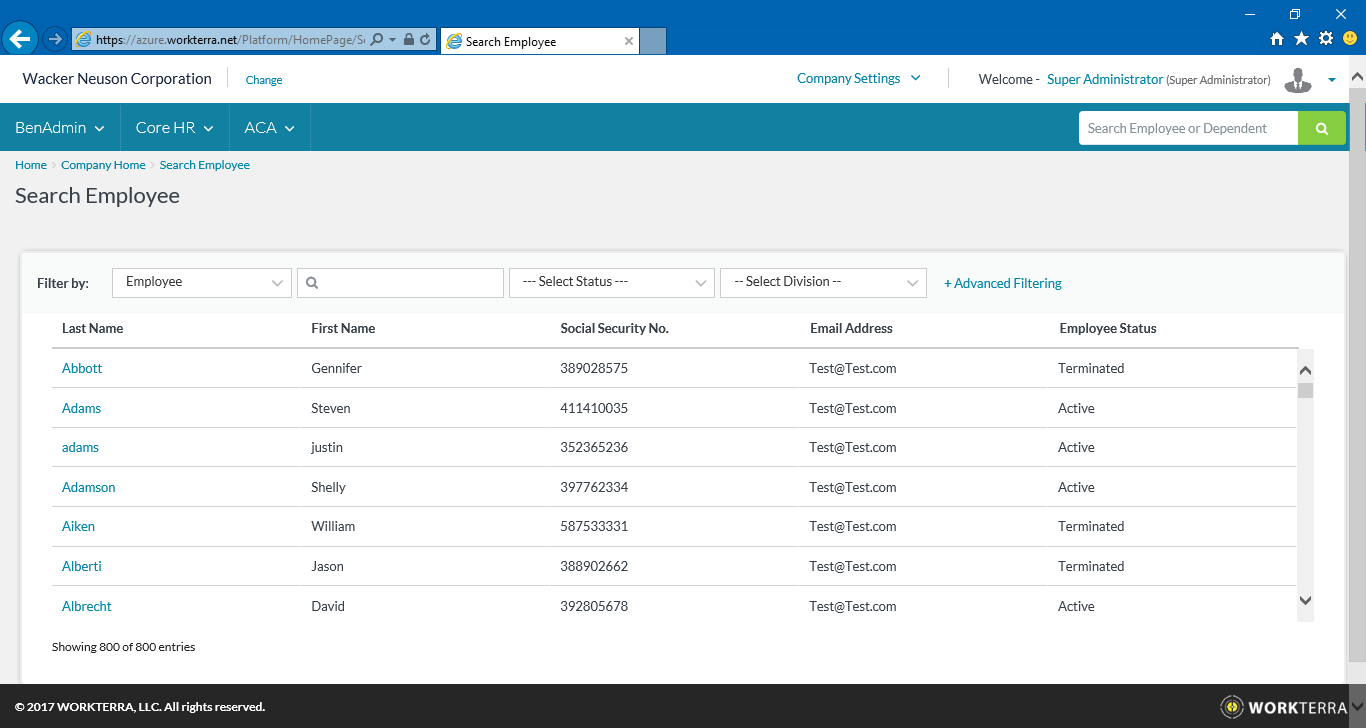Open employee Albrecht record
1366x728 pixels.
click(87, 606)
